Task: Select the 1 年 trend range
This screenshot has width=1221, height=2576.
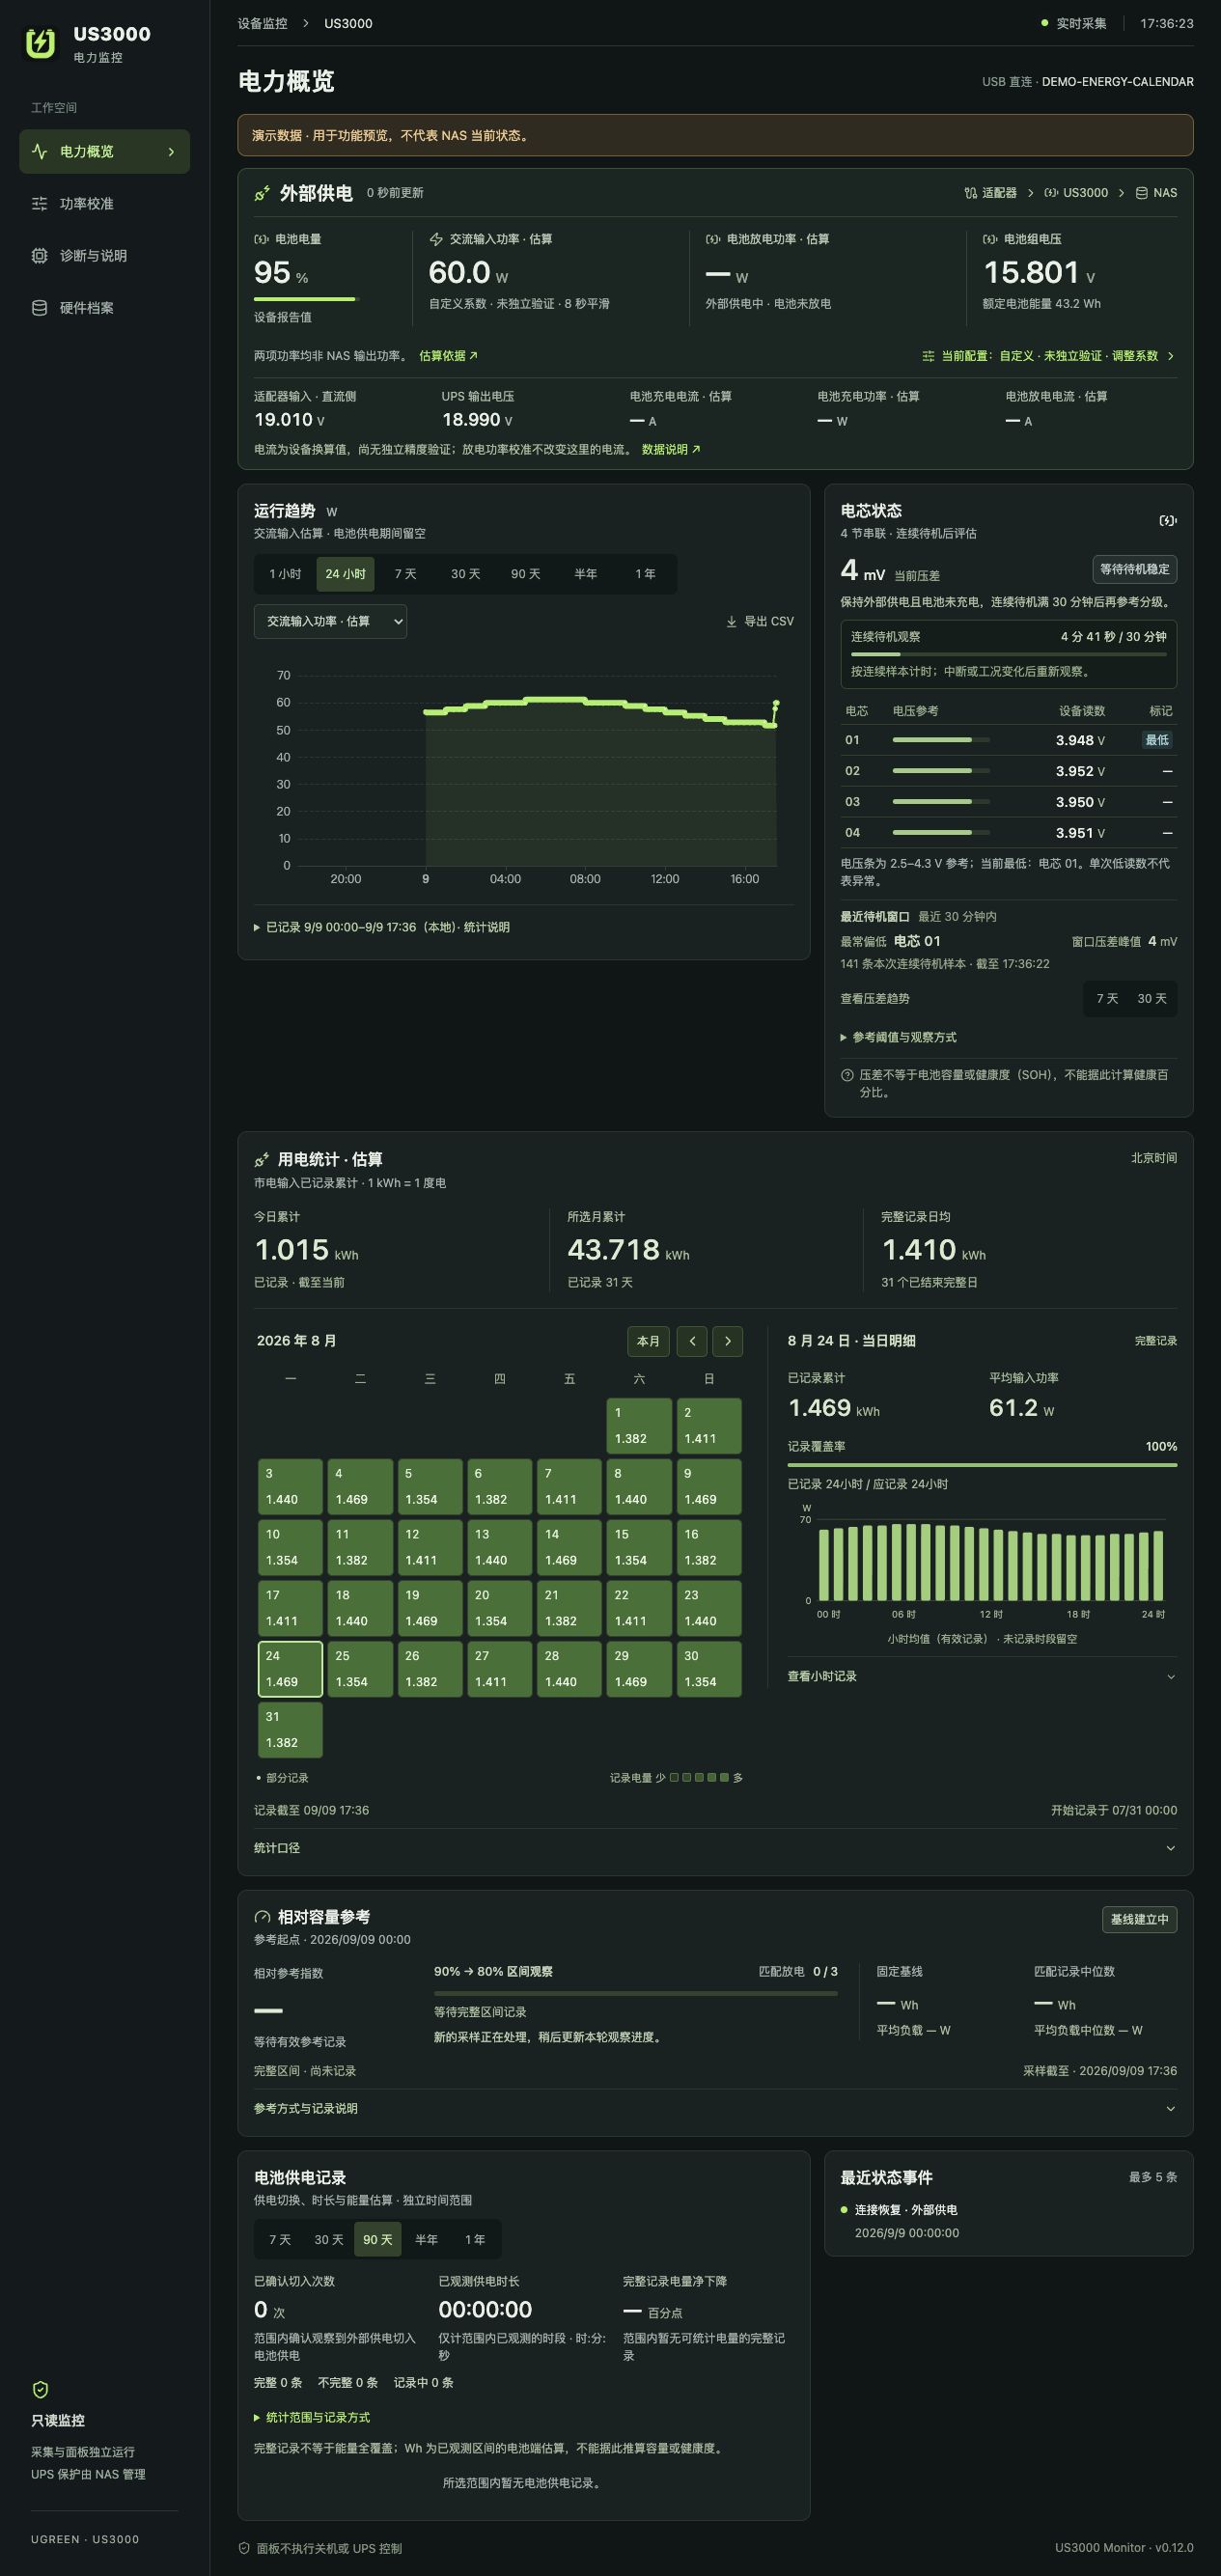Action: (645, 574)
